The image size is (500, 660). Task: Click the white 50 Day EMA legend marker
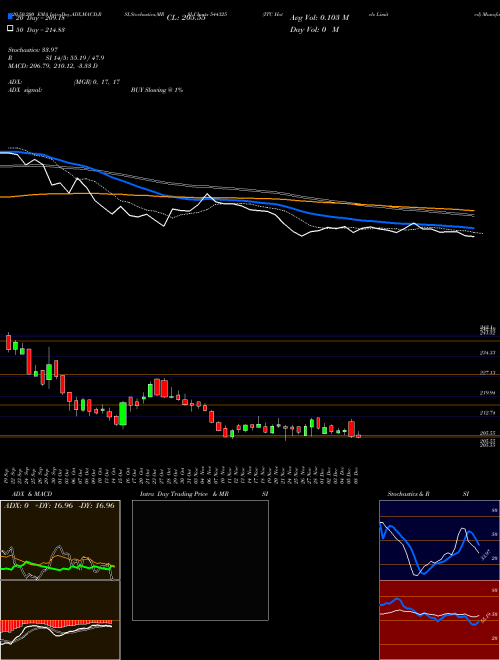tap(10, 29)
